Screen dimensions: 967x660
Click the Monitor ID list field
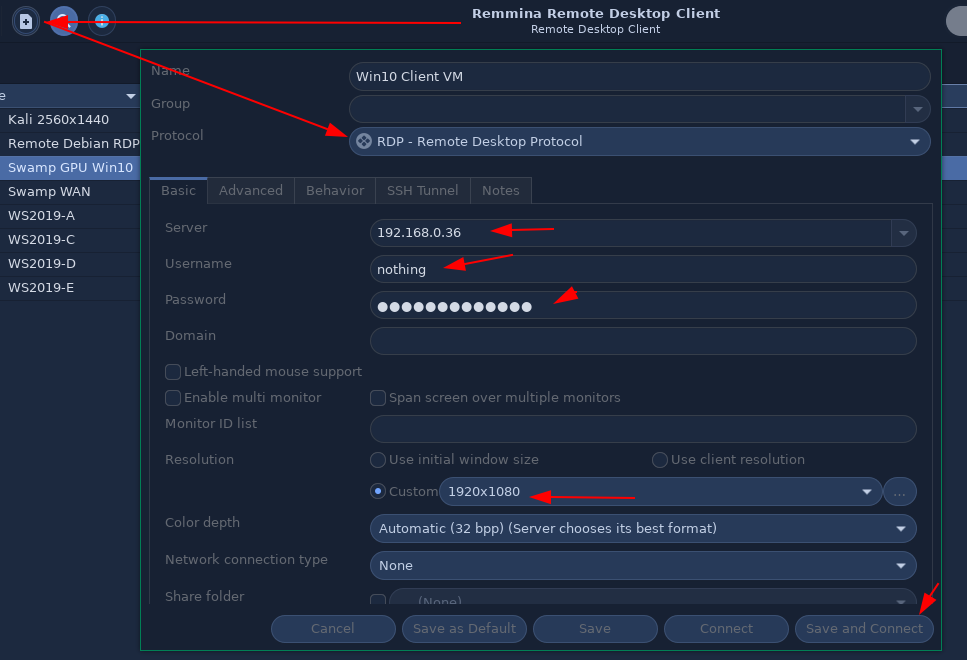click(x=643, y=429)
